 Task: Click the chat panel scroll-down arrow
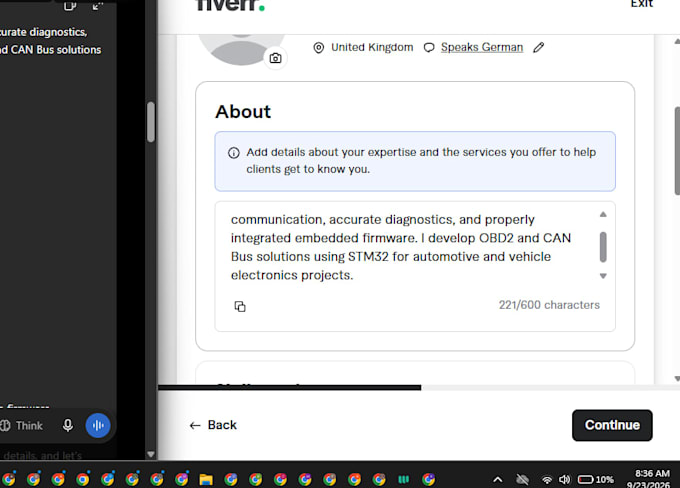tap(150, 455)
